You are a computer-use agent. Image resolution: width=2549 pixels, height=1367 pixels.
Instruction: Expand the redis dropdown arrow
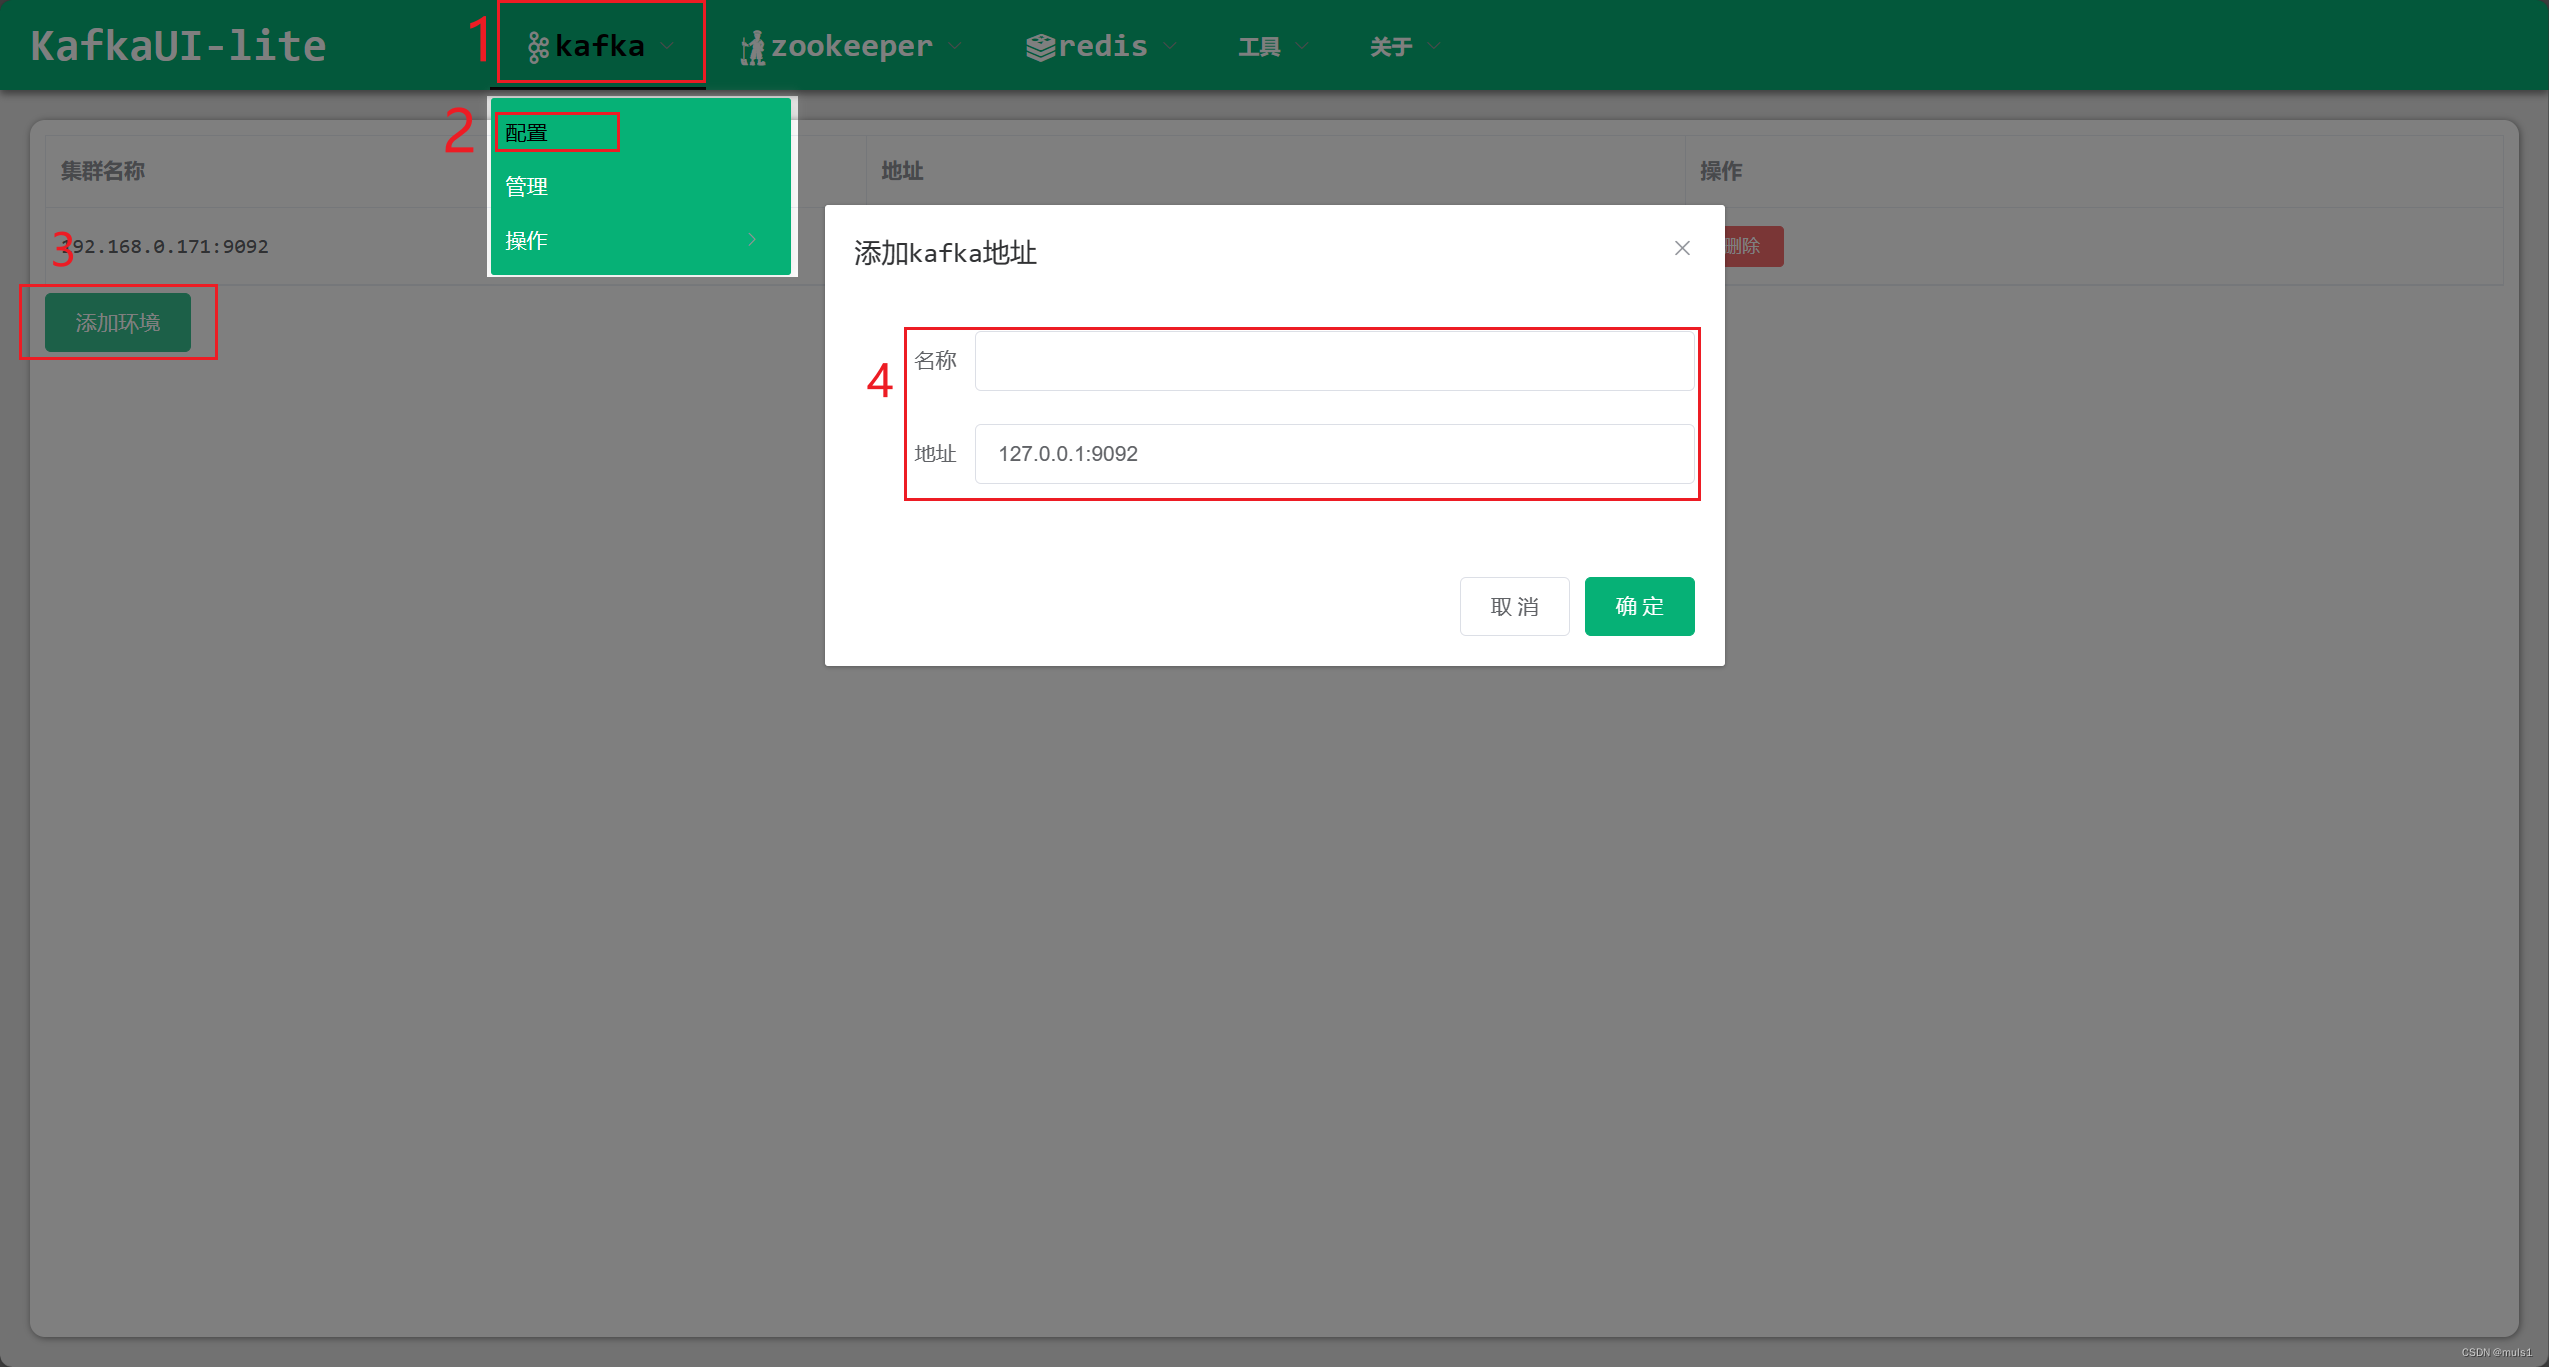(x=1170, y=46)
